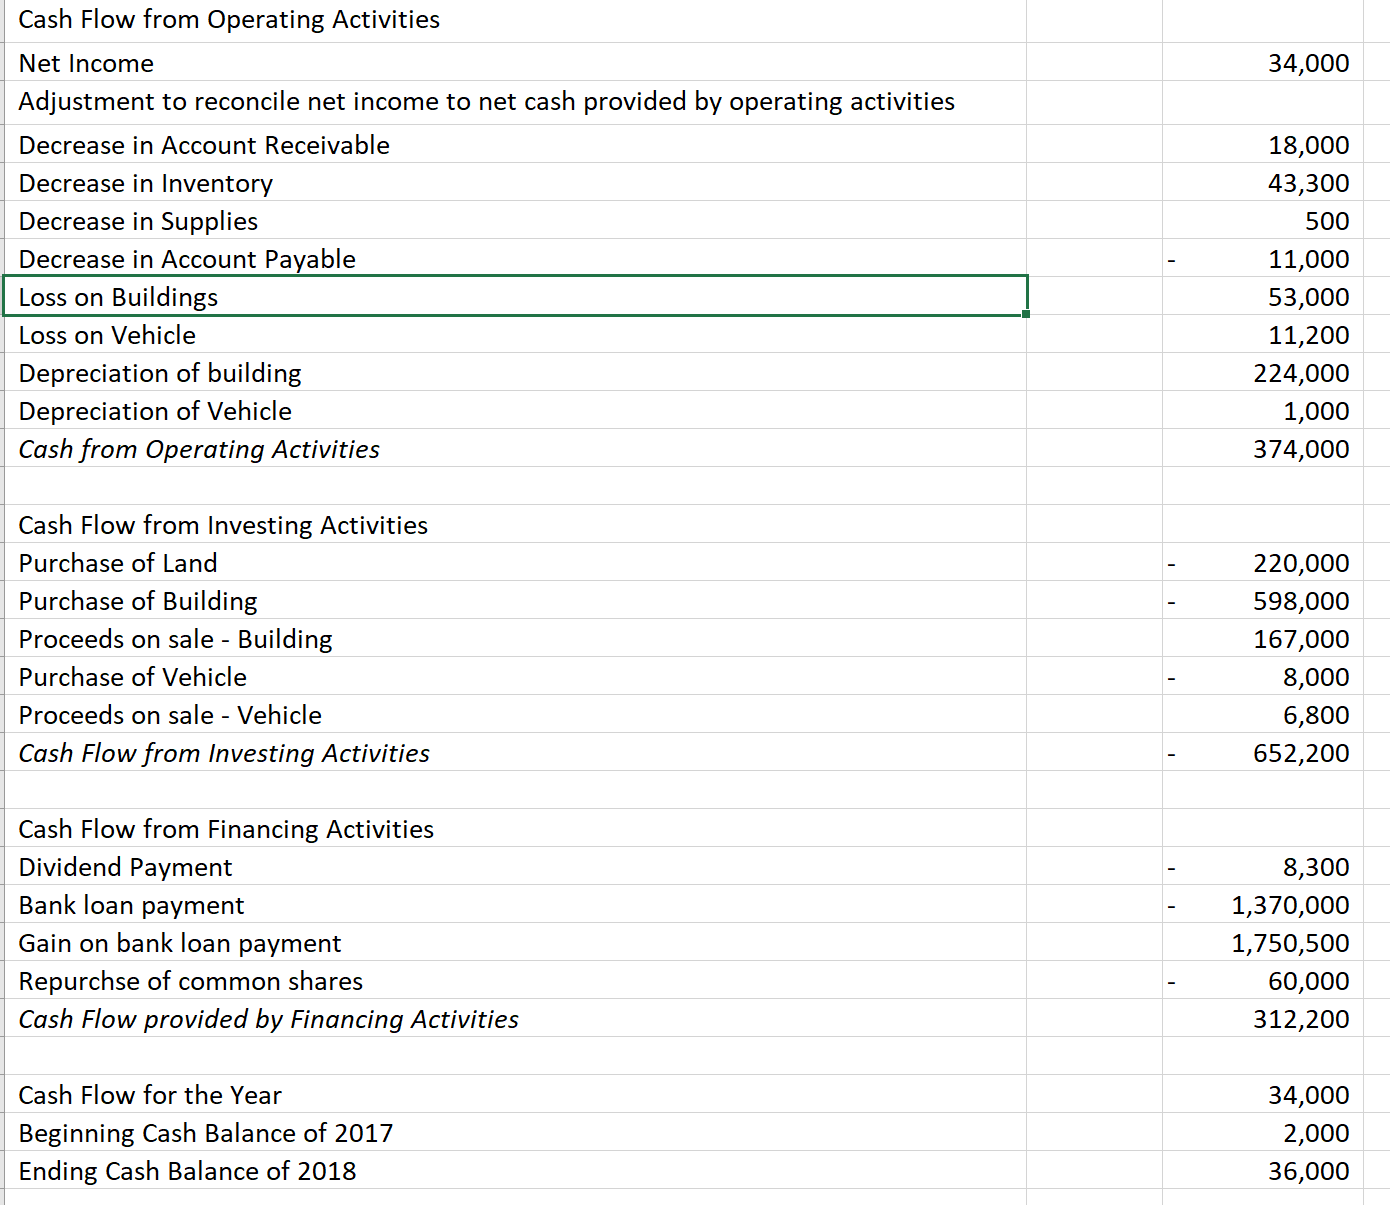1390x1205 pixels.
Task: Select the Net Income cell
Action: point(86,63)
